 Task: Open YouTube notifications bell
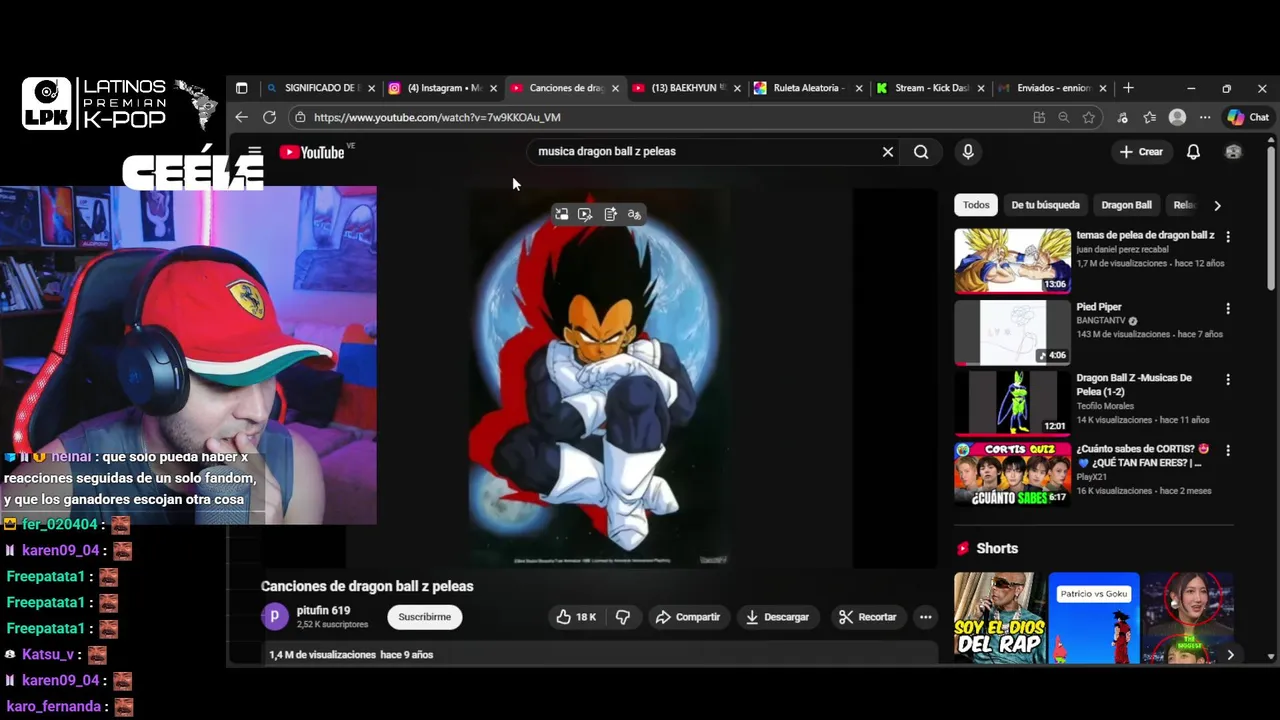click(1193, 152)
